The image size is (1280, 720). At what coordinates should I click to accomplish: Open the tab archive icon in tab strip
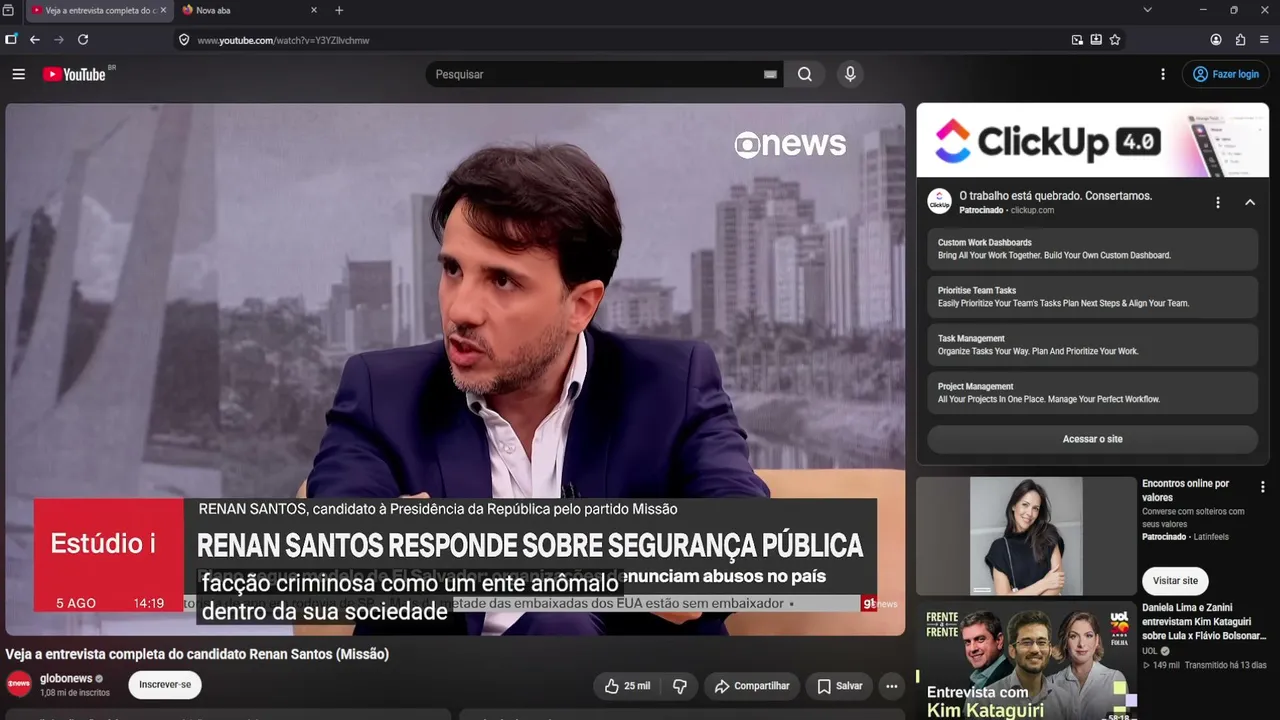pyautogui.click(x=8, y=10)
